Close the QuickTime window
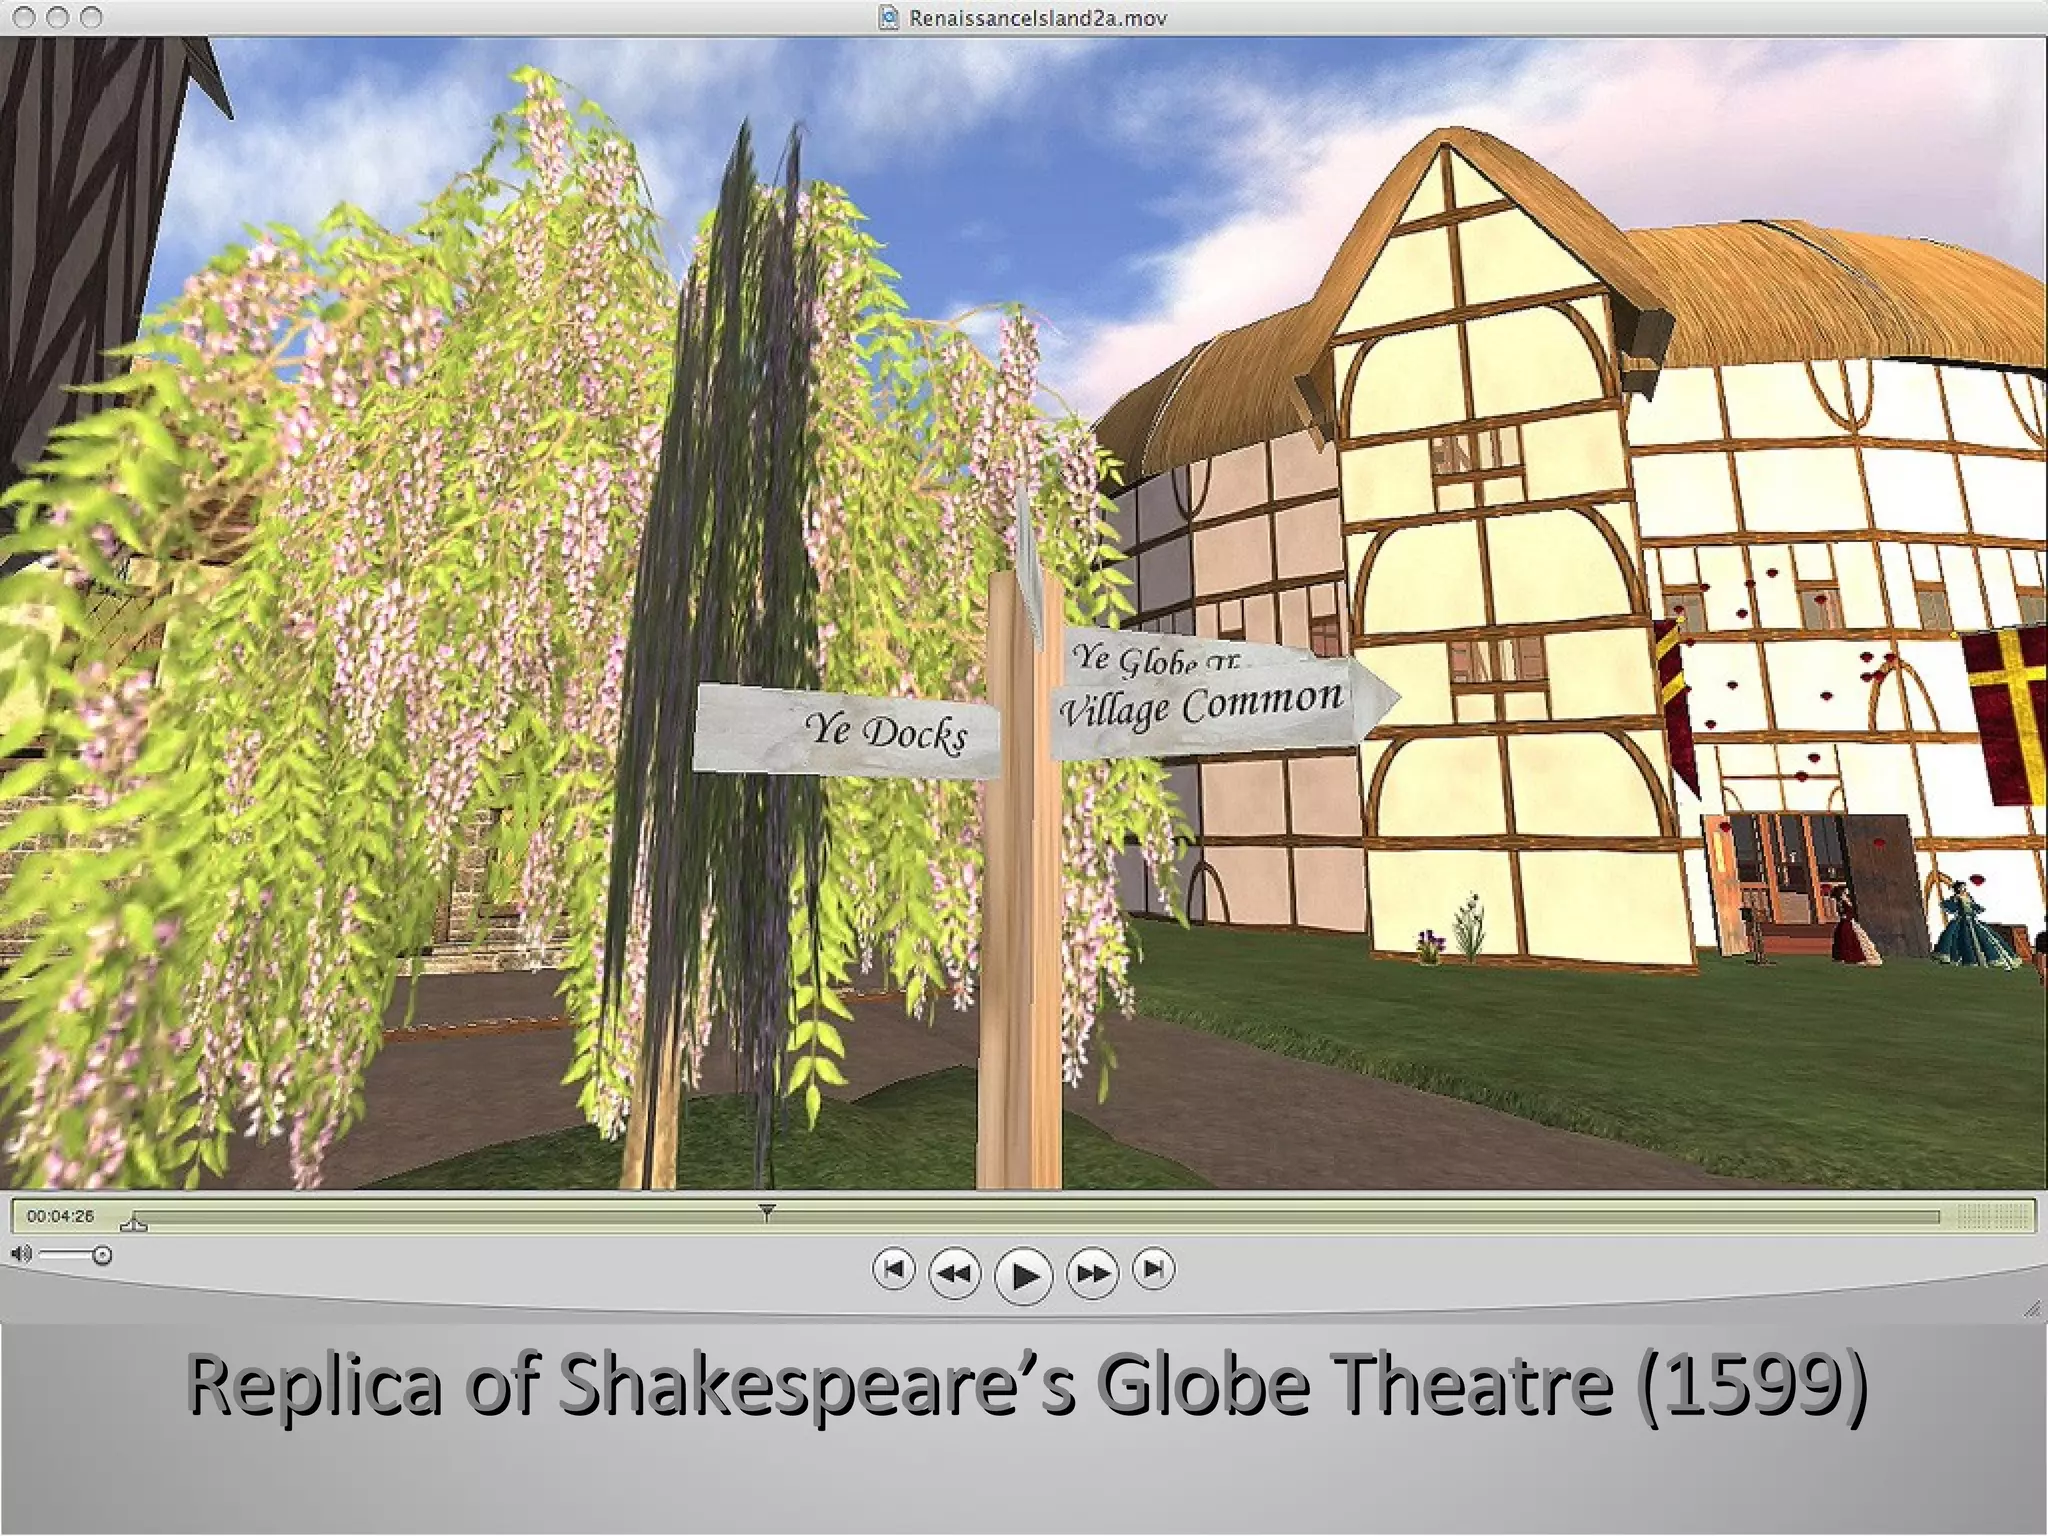The height and width of the screenshot is (1536, 2048). tap(26, 17)
